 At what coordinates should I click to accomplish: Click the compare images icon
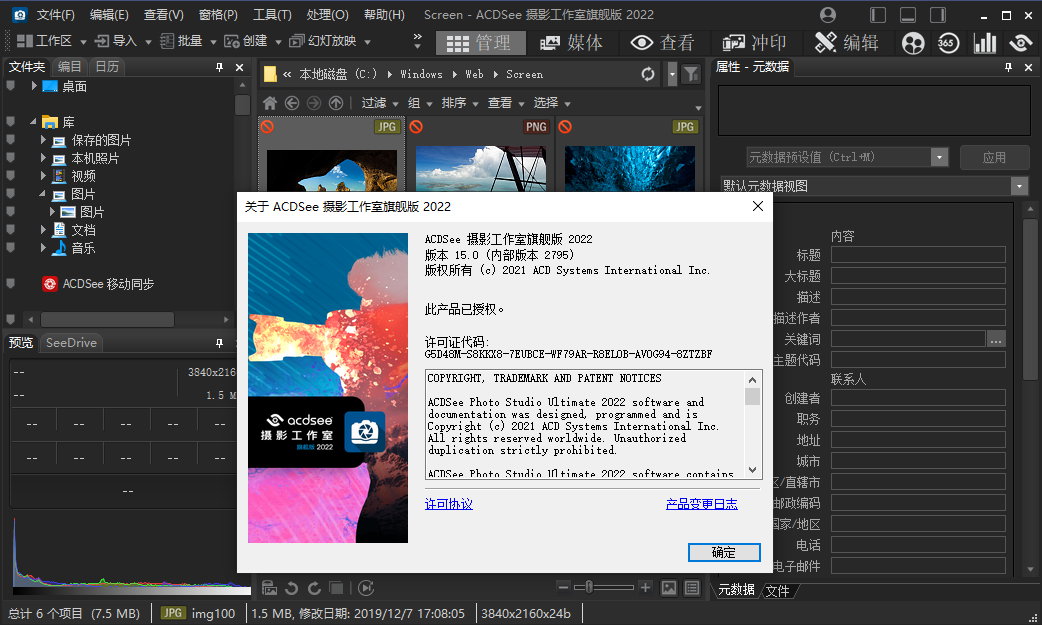tap(337, 588)
